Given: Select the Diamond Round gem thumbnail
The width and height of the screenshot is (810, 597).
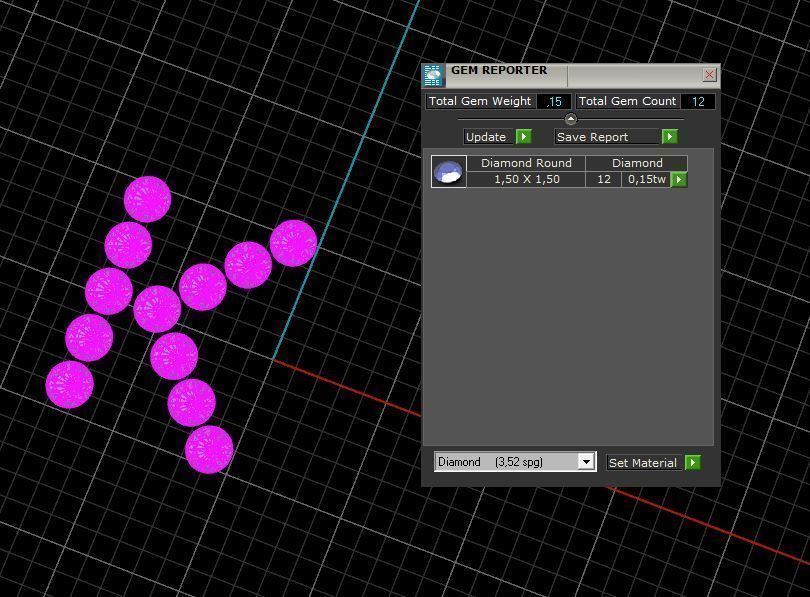Looking at the screenshot, I should [448, 171].
